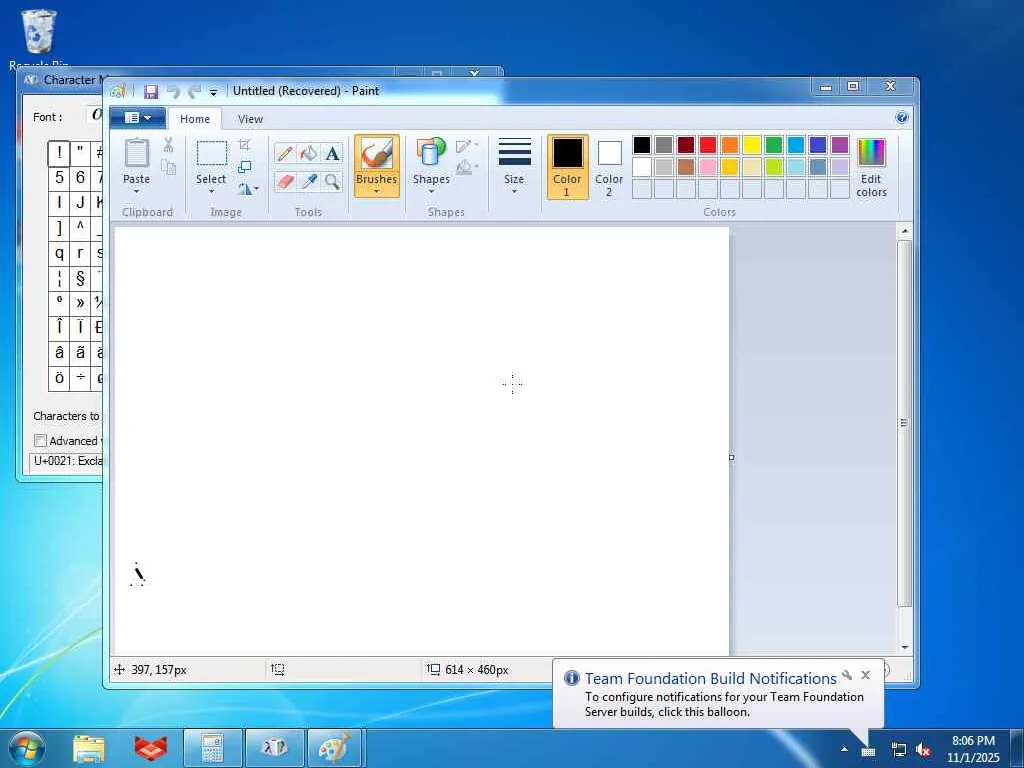Switch to the Home ribbon tab
This screenshot has width=1024, height=768.
click(x=195, y=119)
